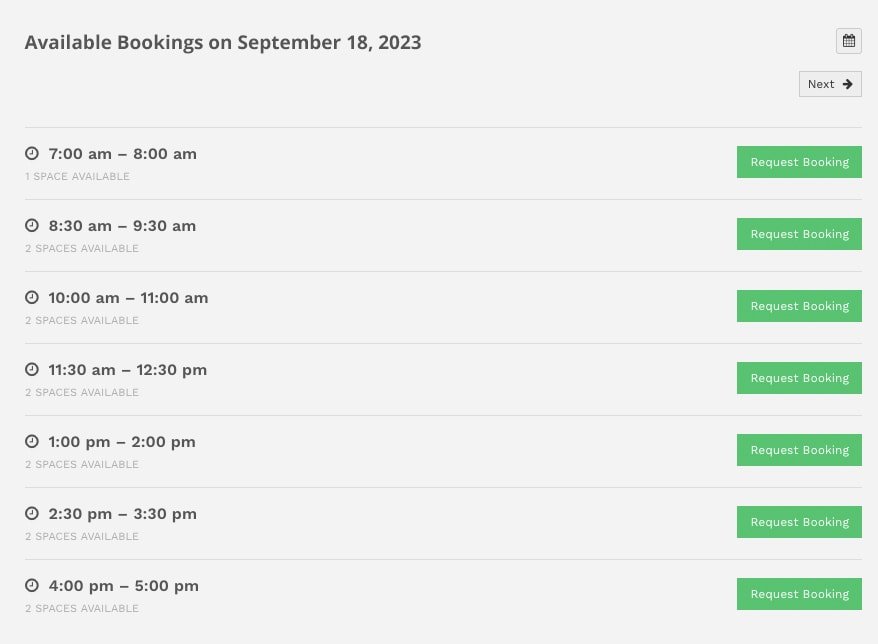The image size is (878, 644).
Task: Click the 10:00 am – 11:00 am time text
Action: click(x=128, y=298)
